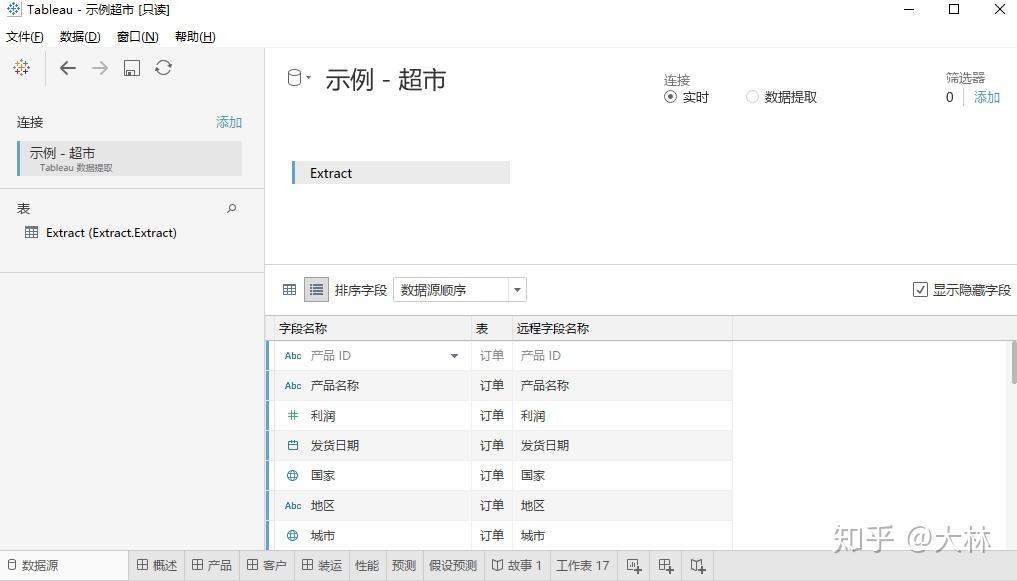The image size is (1017, 581).
Task: Expand the 产品 ID field dropdown arrow
Action: (454, 356)
